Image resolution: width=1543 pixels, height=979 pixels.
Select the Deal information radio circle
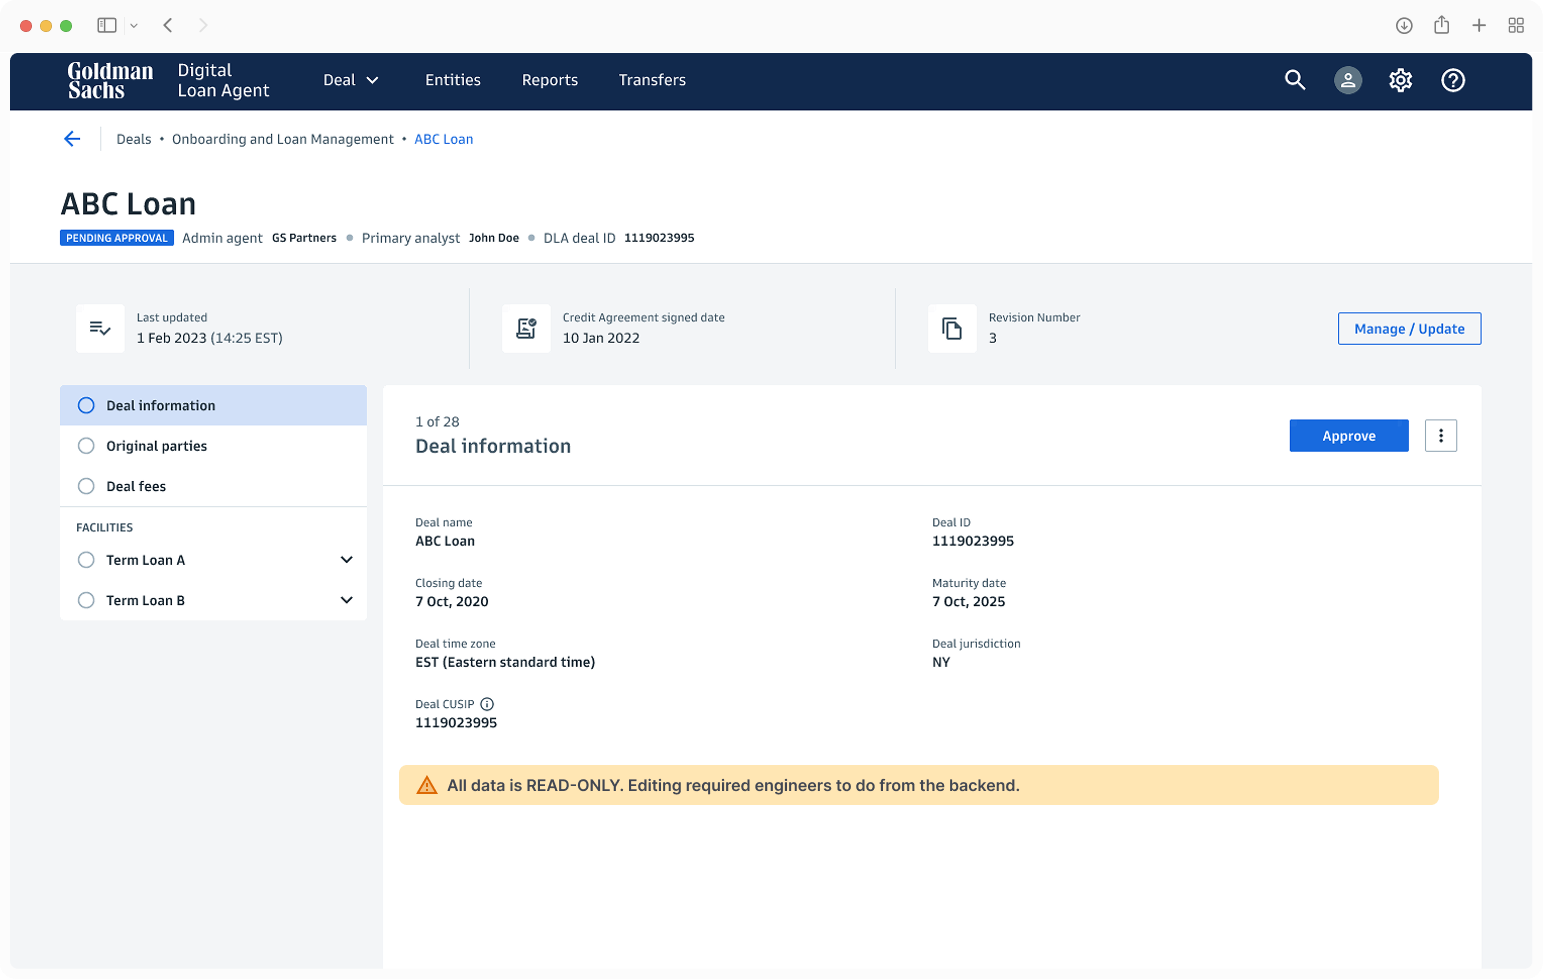click(86, 405)
